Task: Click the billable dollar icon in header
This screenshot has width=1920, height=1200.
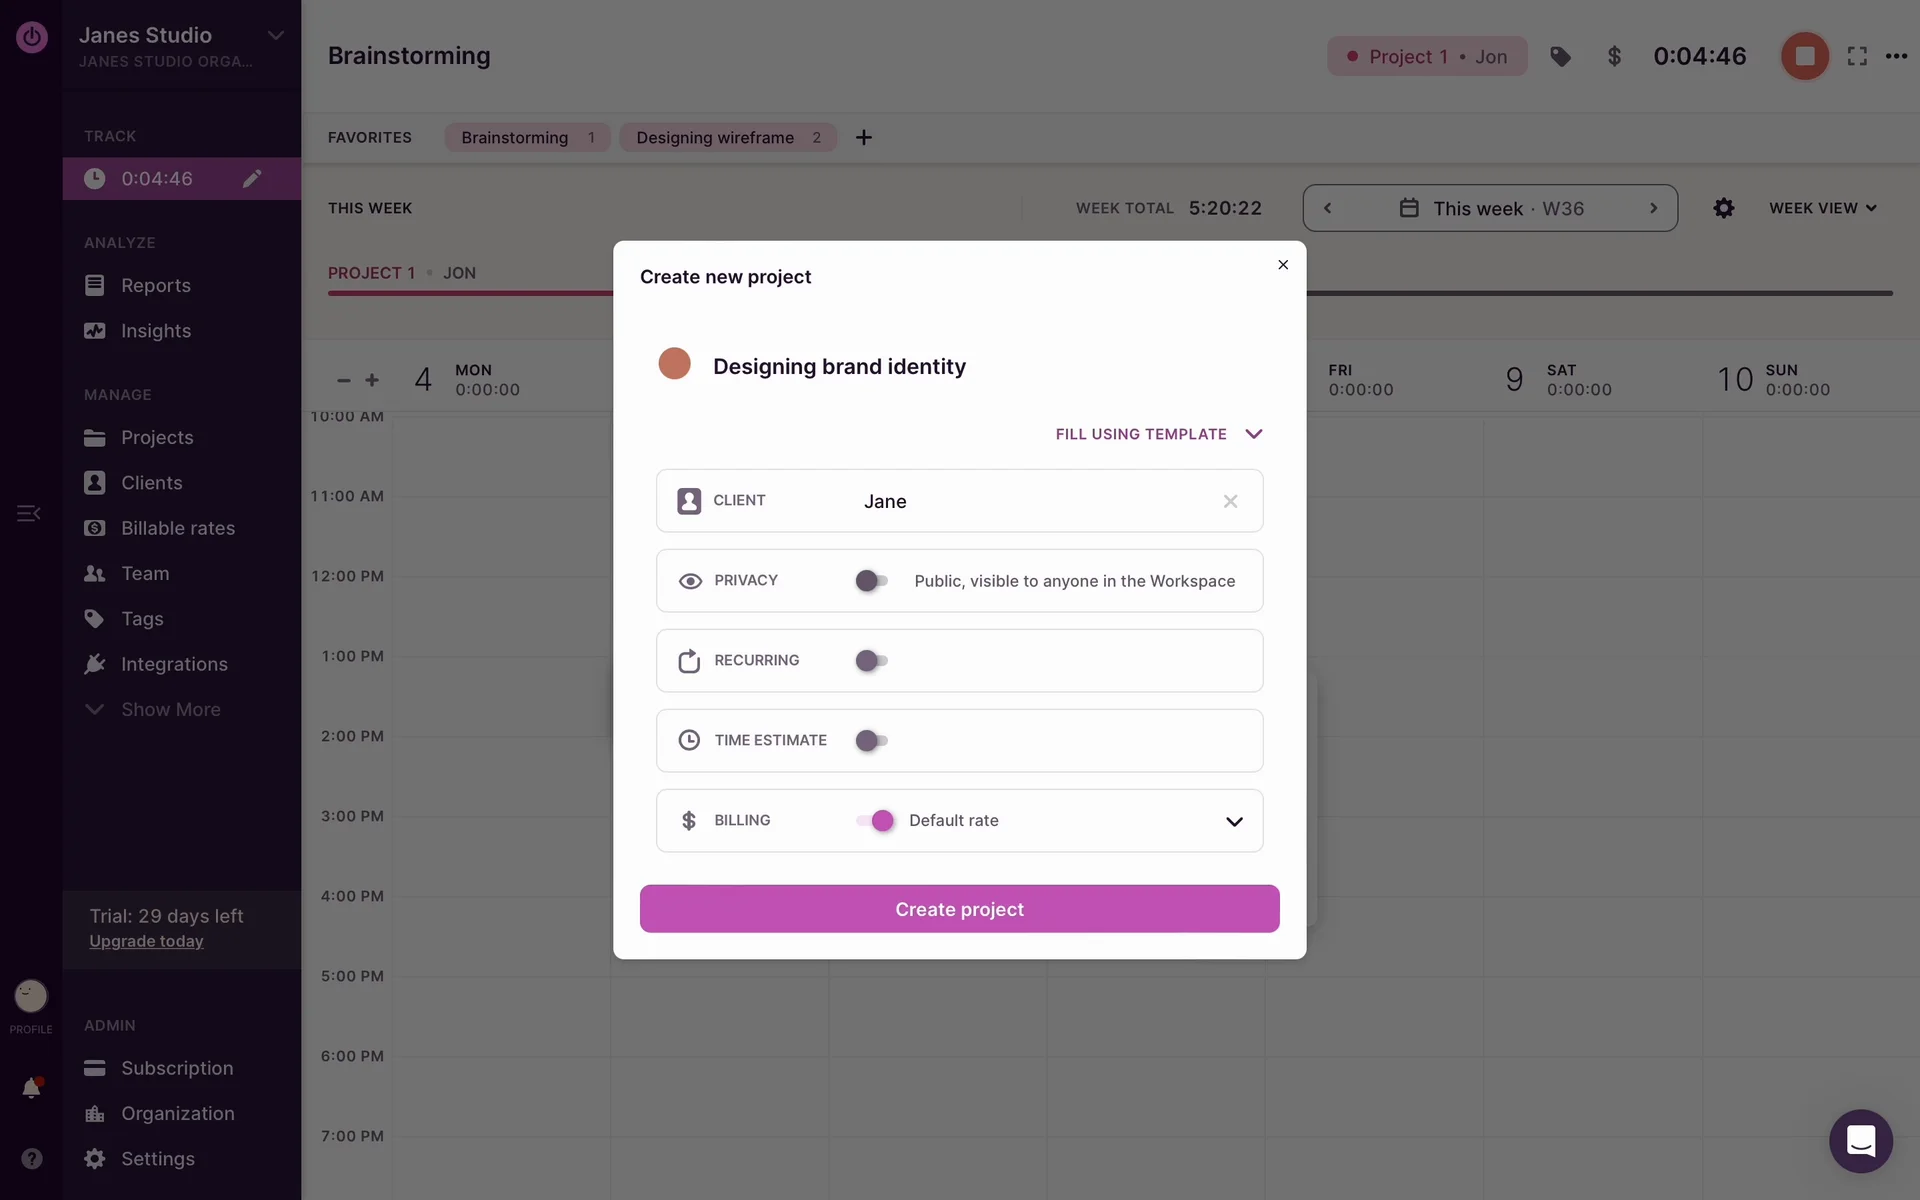Action: point(1614,57)
